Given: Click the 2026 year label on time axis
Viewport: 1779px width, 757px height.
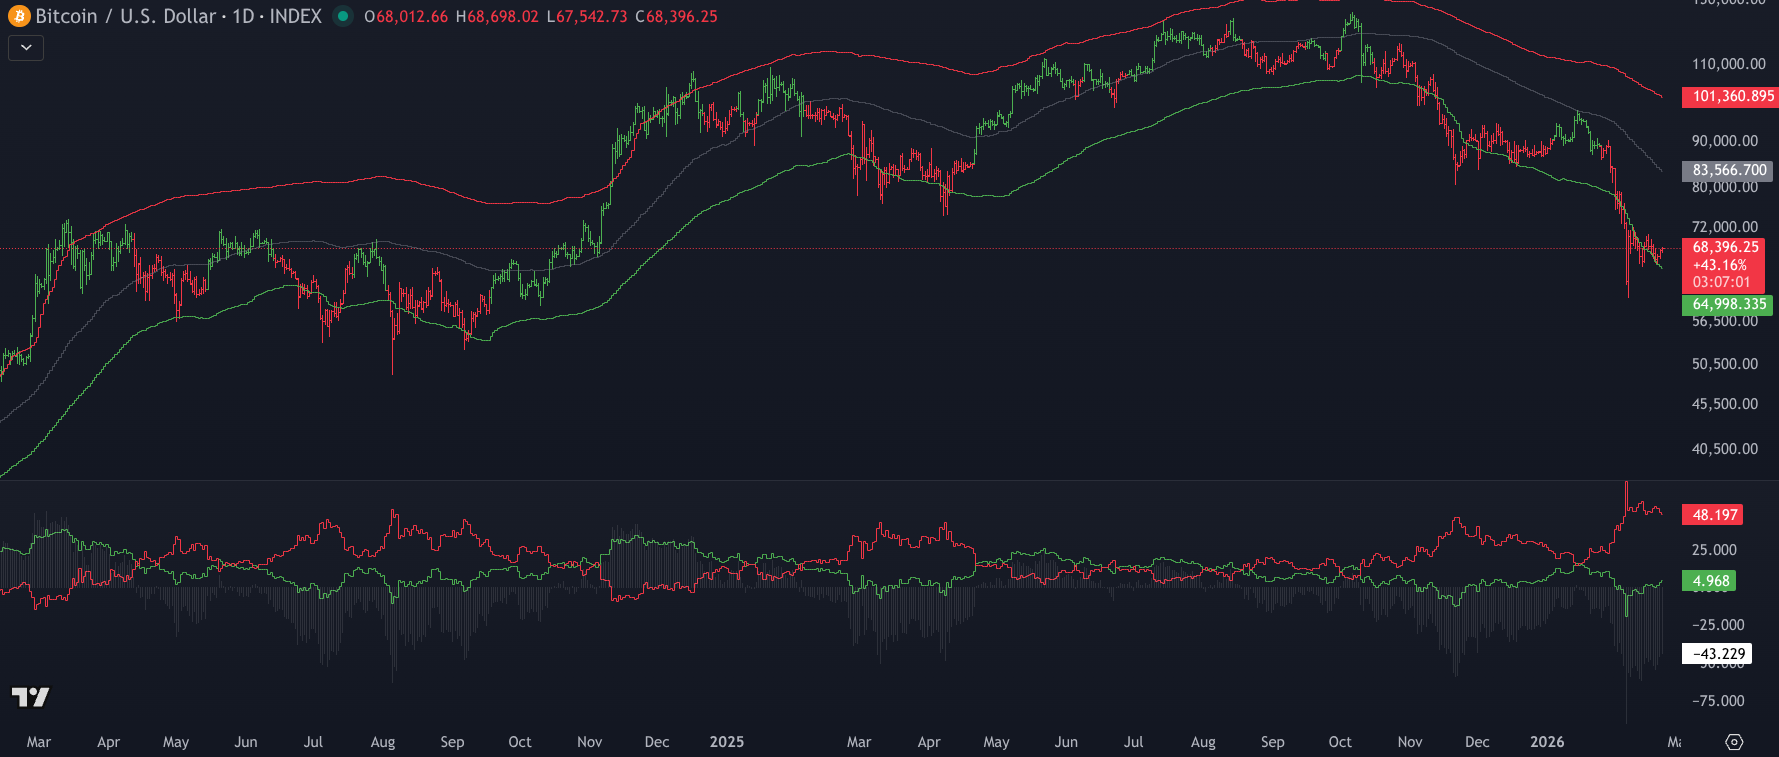Looking at the screenshot, I should click(x=1547, y=742).
